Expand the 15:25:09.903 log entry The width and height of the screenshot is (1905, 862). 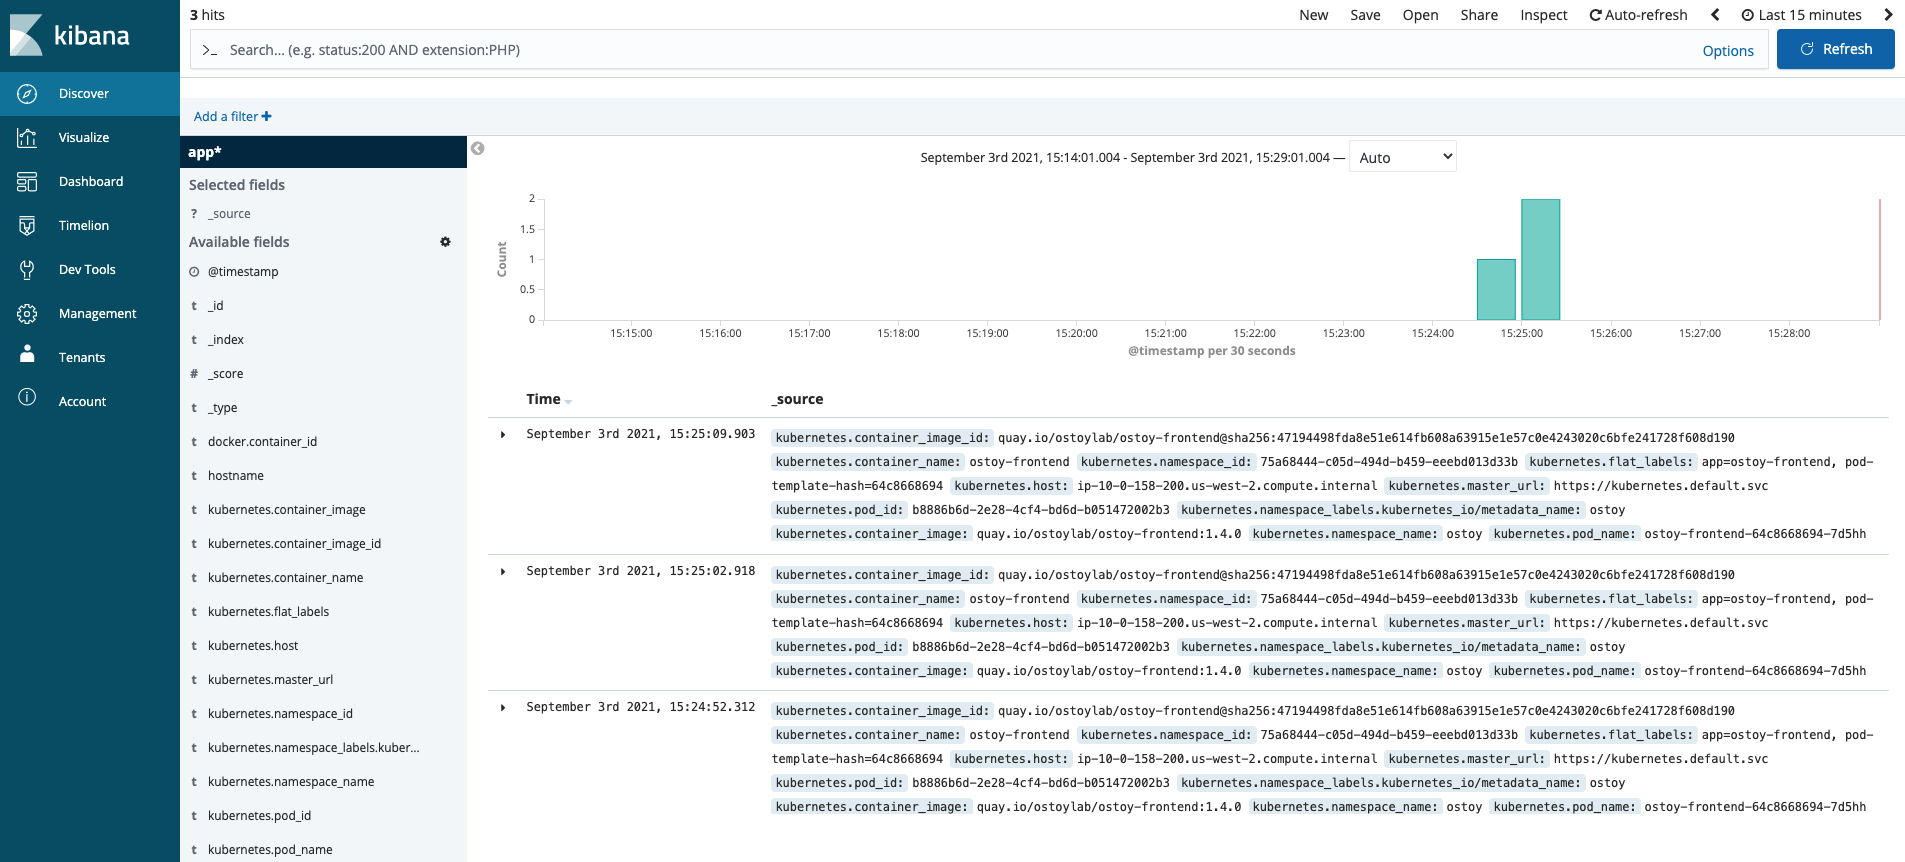pos(503,435)
